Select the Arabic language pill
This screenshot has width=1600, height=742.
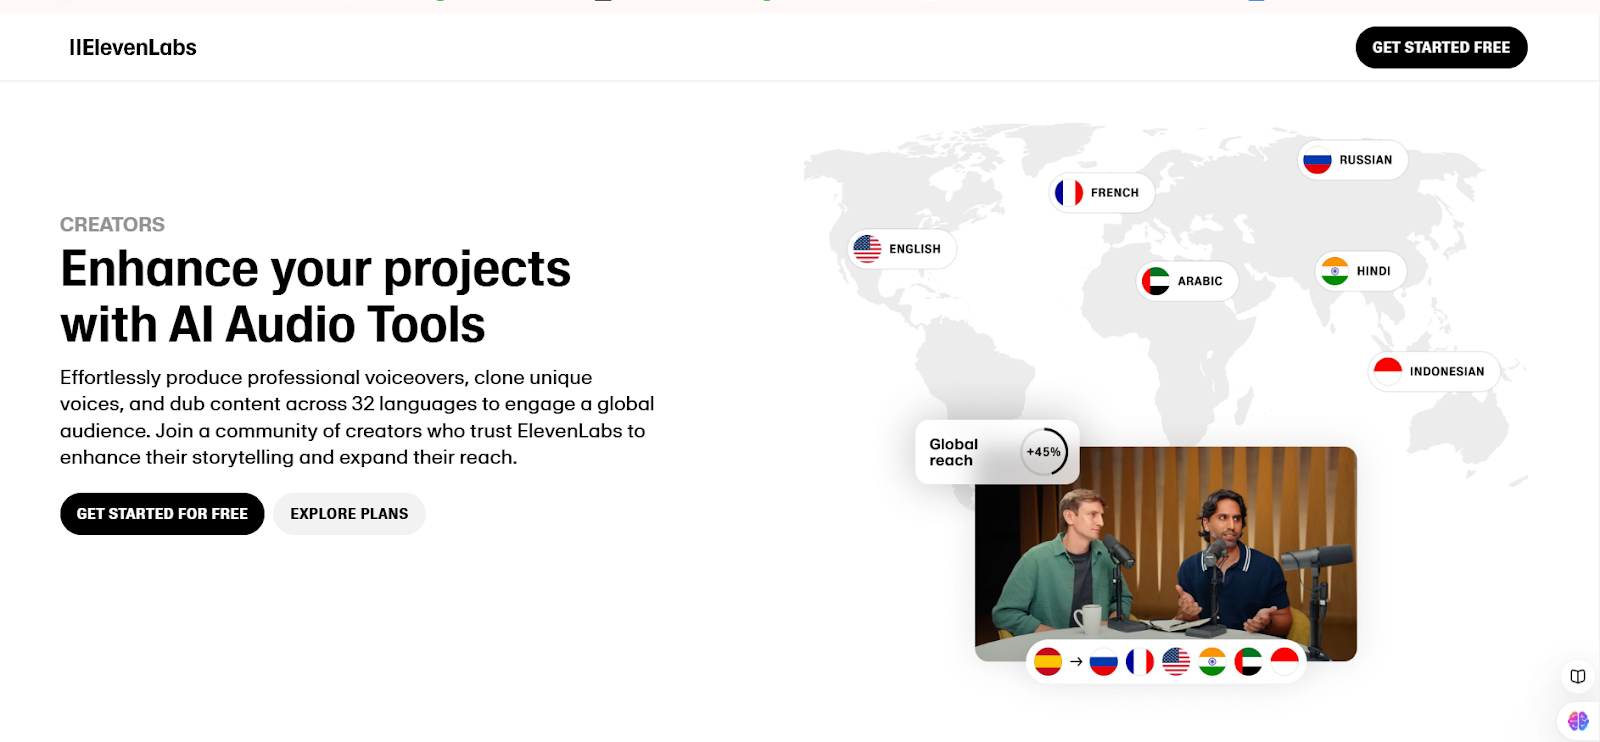tap(1187, 281)
